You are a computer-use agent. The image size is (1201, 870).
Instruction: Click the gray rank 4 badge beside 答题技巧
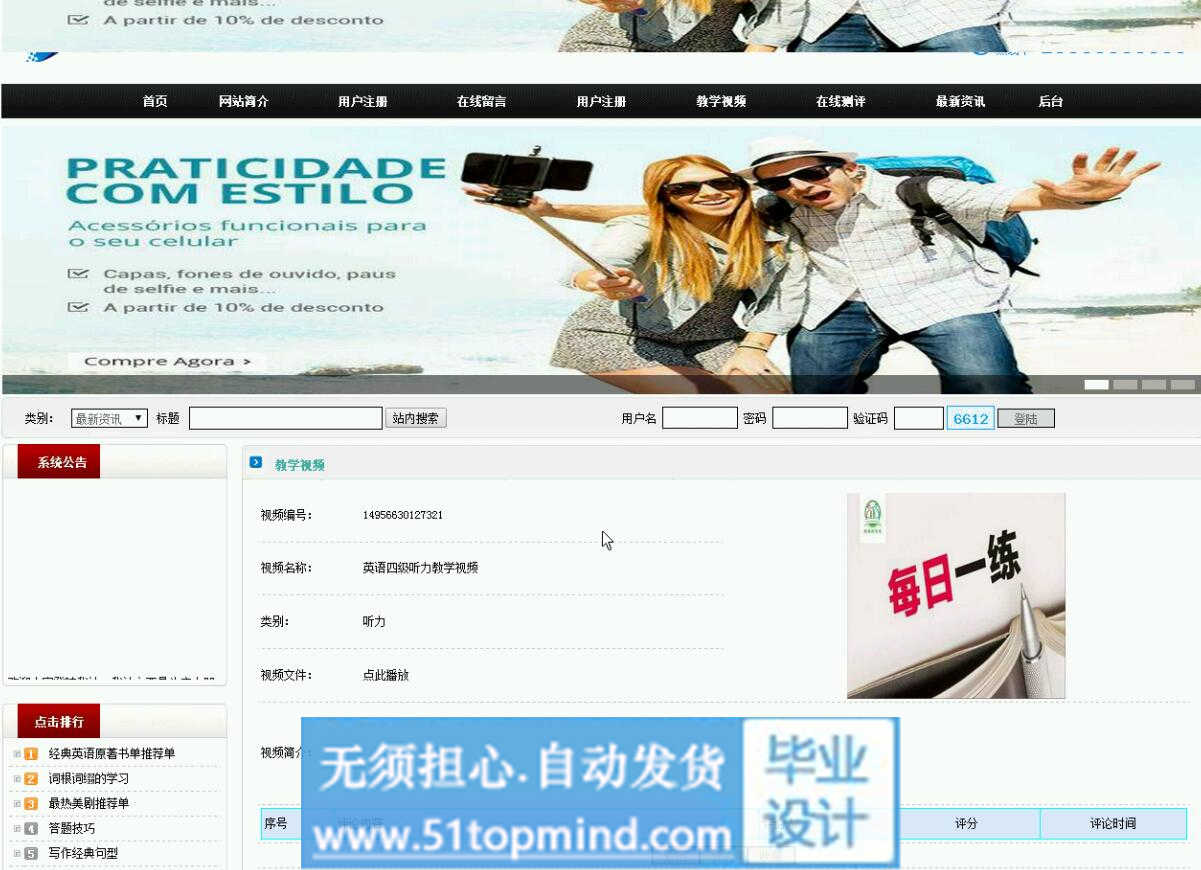pos(31,829)
